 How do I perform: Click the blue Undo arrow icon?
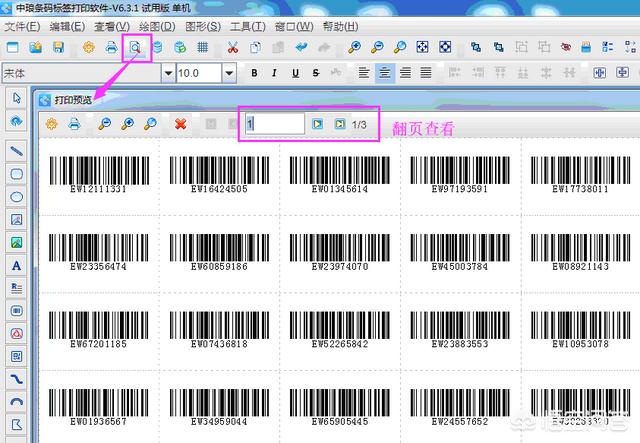point(301,47)
